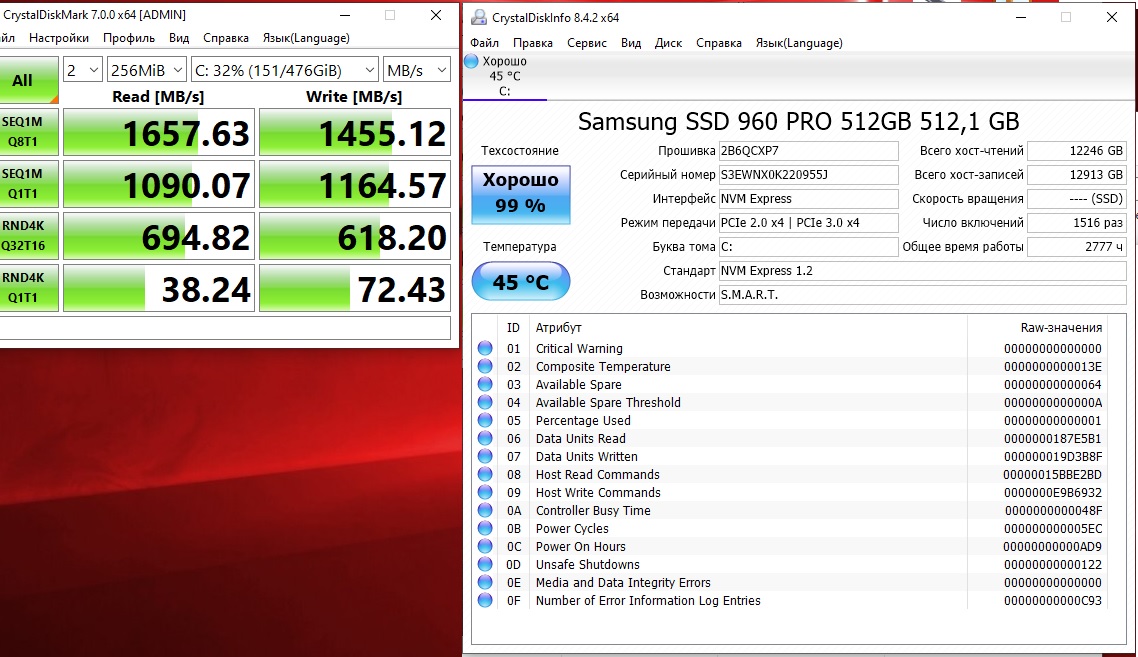Open Справка menu in CrystalDiskMark

226,38
